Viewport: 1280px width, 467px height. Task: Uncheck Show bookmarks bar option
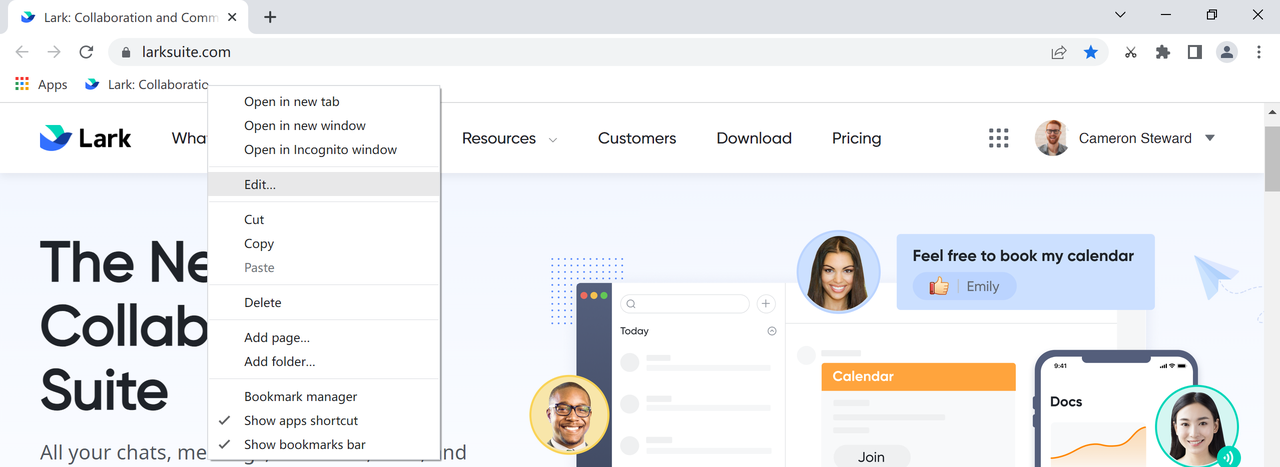304,445
